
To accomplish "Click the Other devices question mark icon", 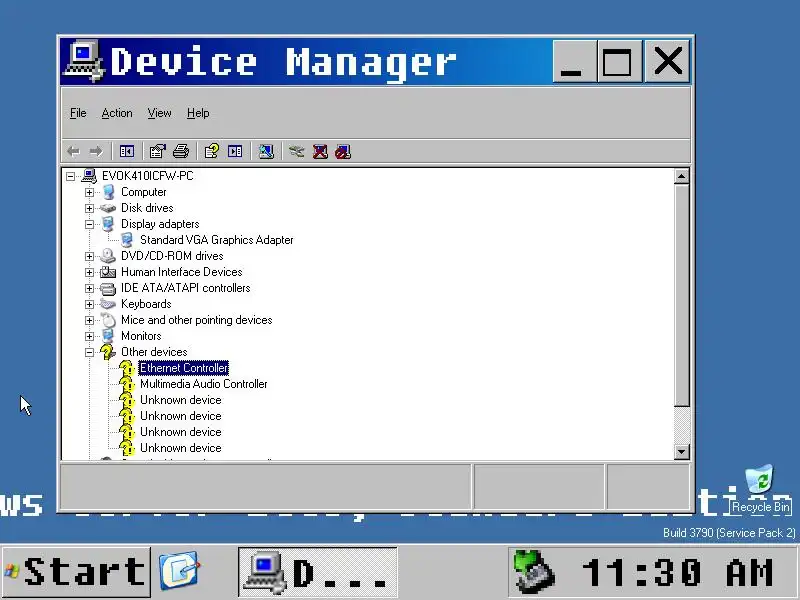I will pyautogui.click(x=108, y=352).
